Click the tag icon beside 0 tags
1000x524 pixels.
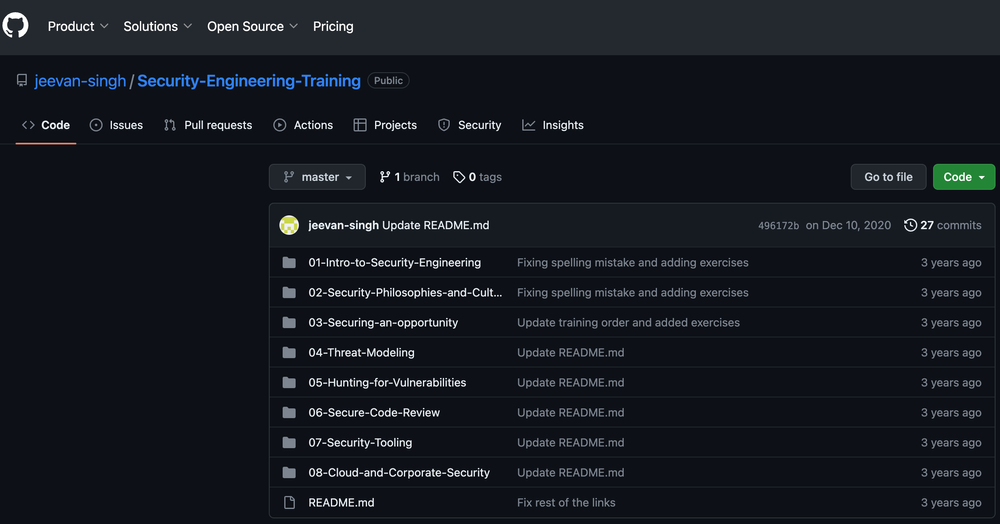(x=459, y=177)
